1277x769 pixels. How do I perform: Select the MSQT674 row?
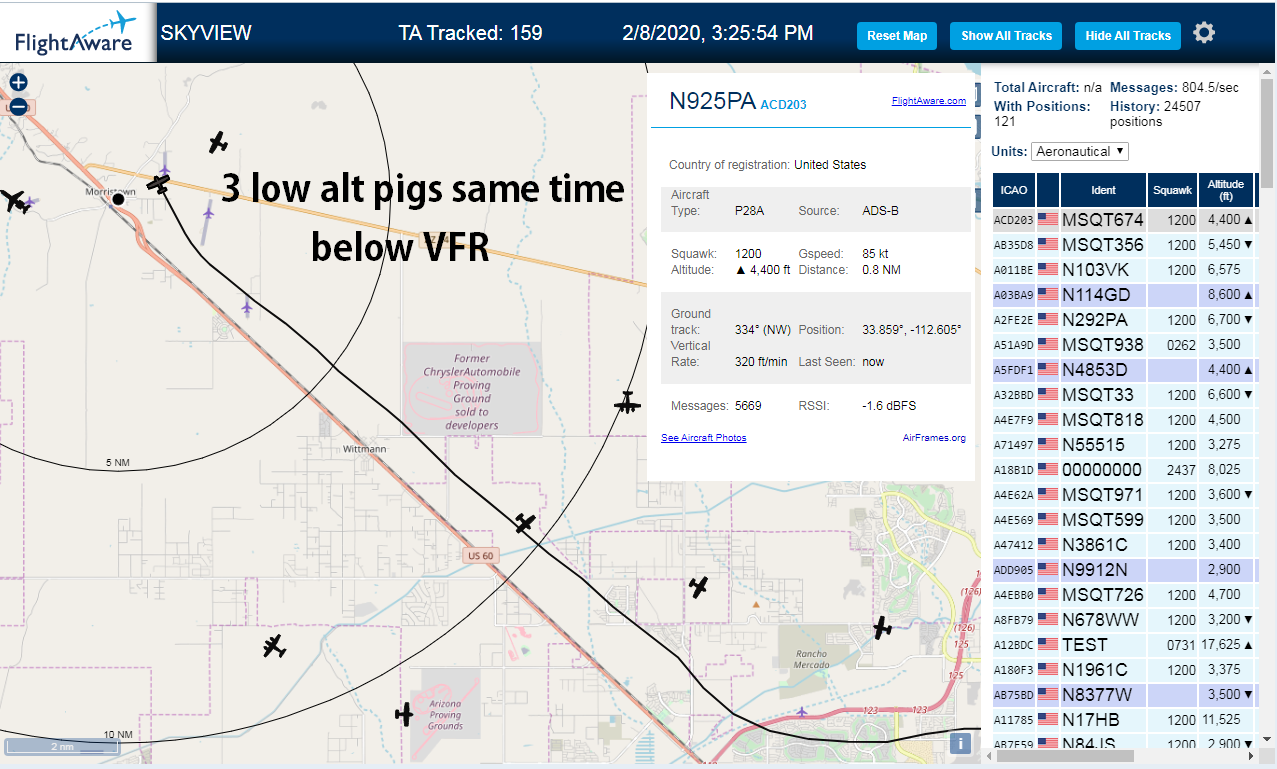click(x=1124, y=219)
